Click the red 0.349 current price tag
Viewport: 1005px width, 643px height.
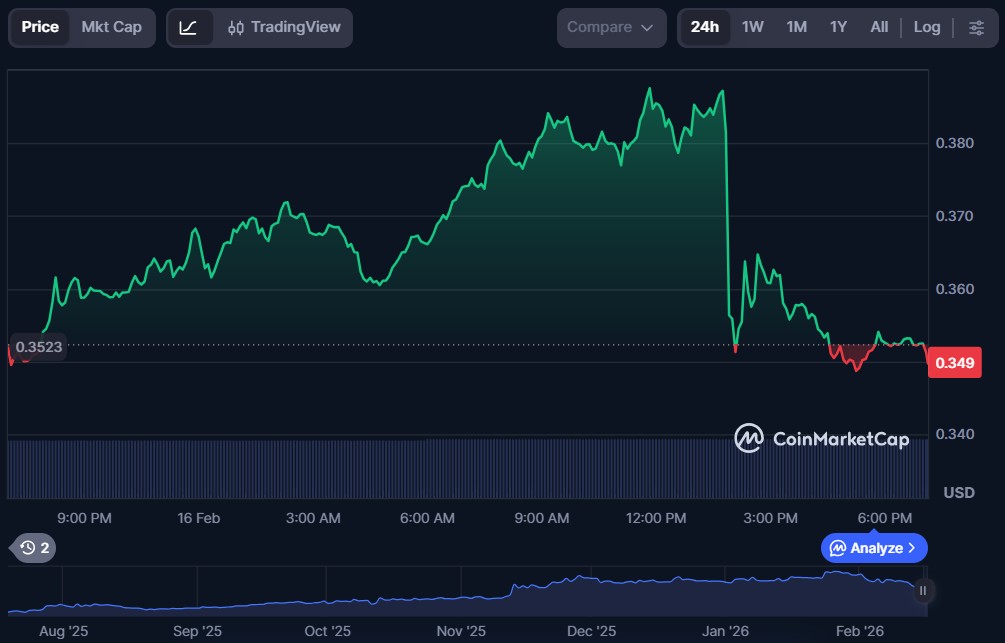(x=955, y=362)
